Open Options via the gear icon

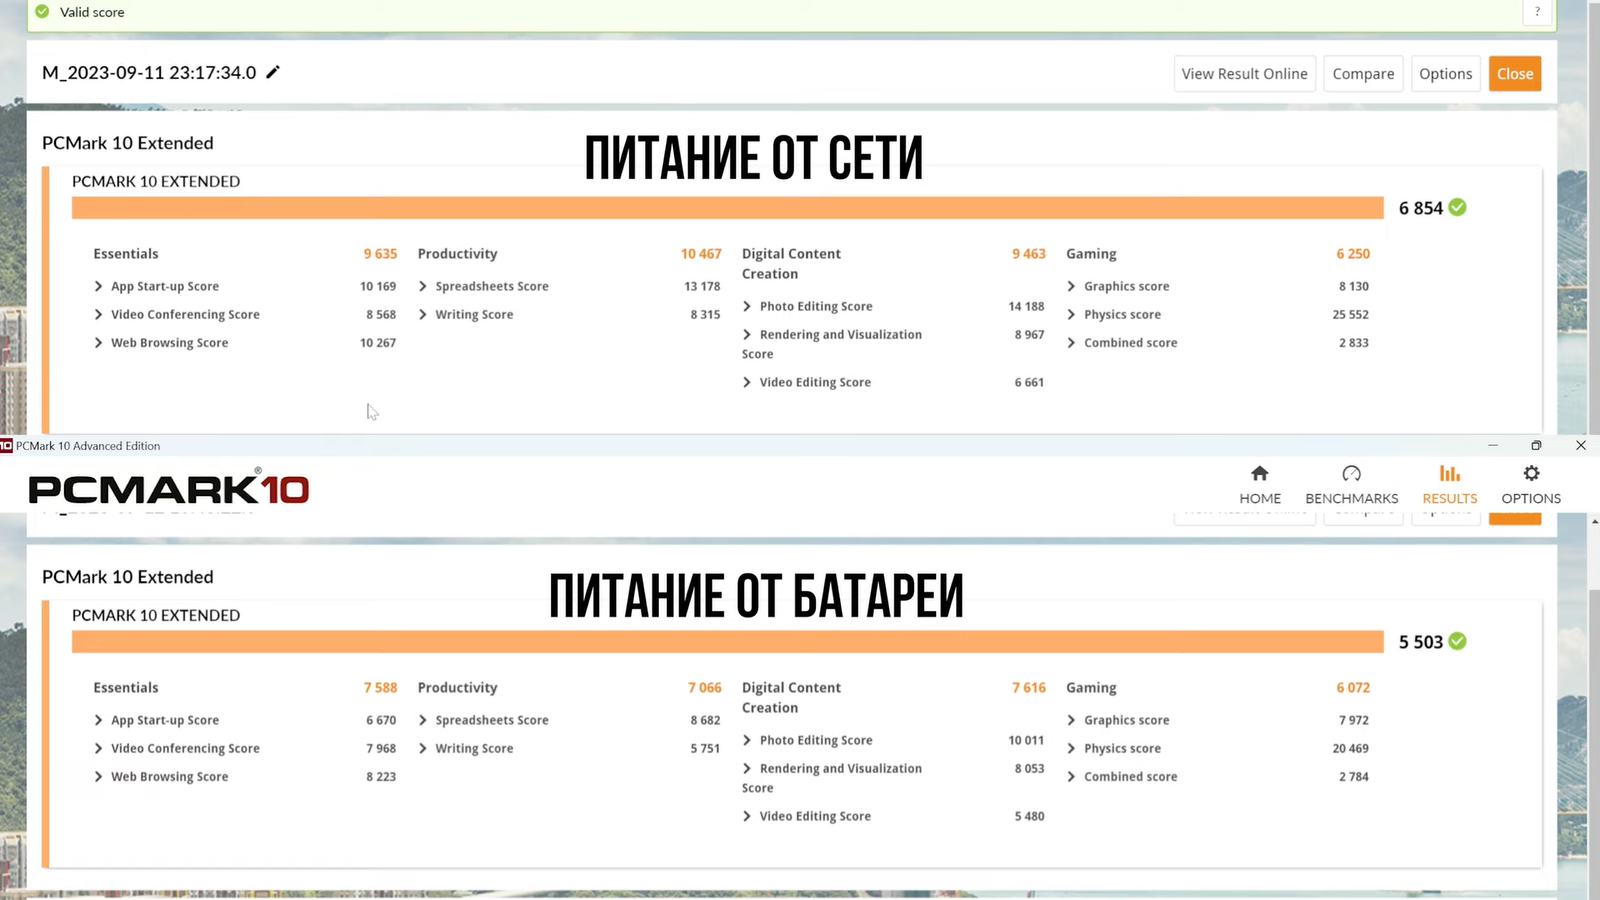(x=1530, y=474)
